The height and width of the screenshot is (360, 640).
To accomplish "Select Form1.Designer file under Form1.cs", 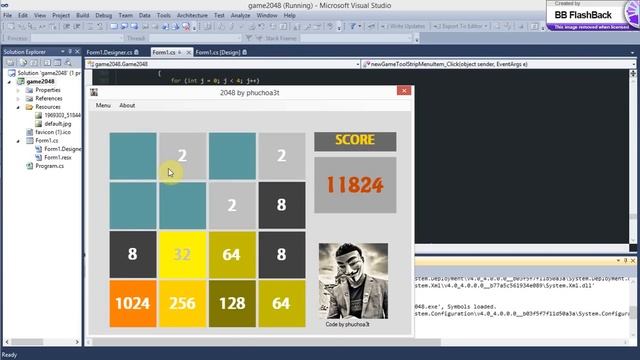I will point(62,149).
